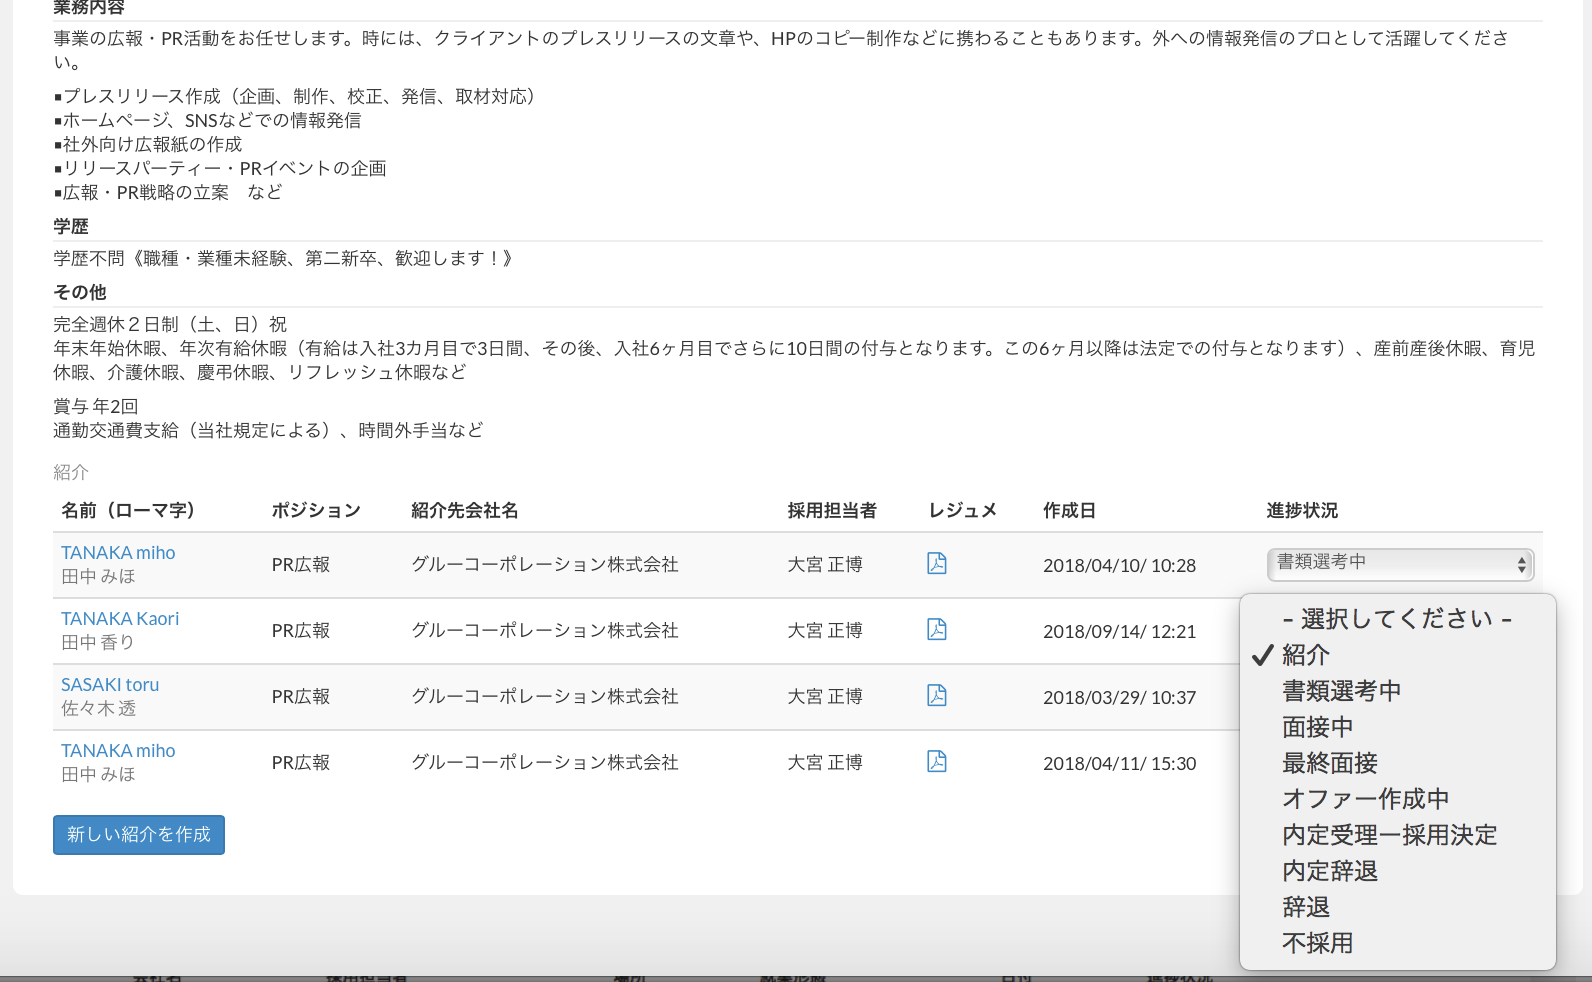The image size is (1592, 982).
Task: Click the 書類選考中 status dropdown in first row
Action: click(x=1399, y=564)
